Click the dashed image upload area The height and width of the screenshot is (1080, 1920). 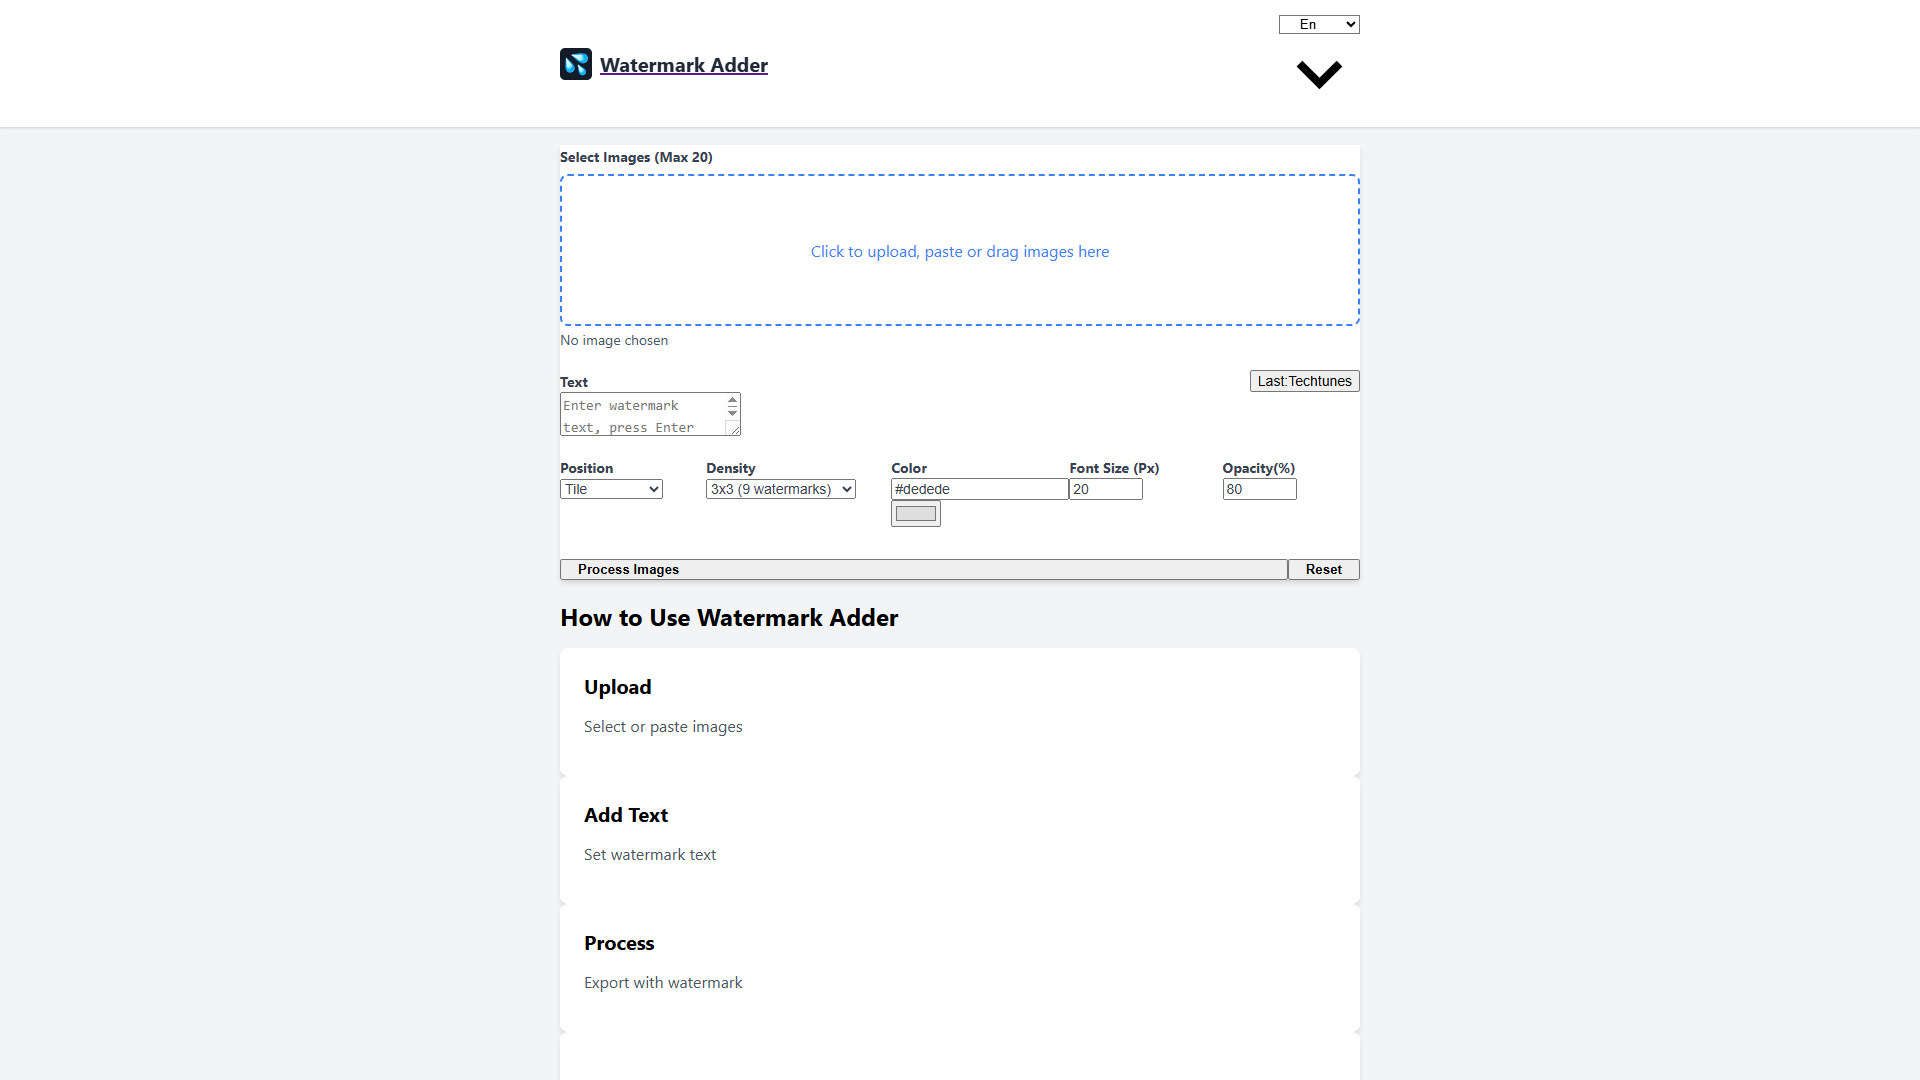tap(960, 250)
